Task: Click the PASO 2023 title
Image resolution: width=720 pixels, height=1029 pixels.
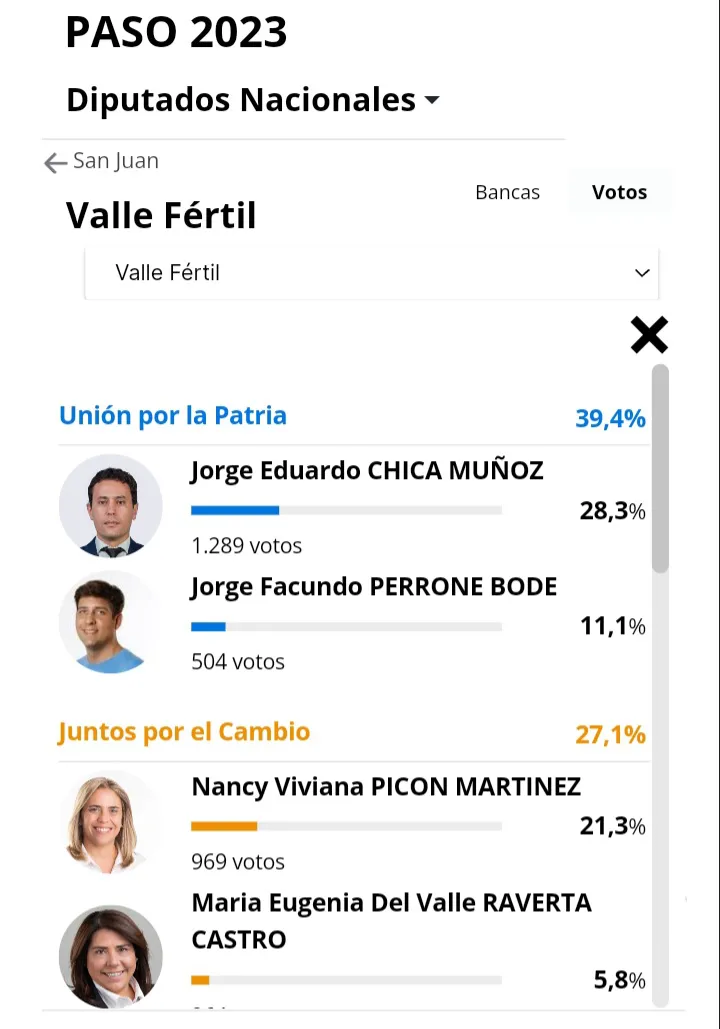Action: (x=176, y=33)
